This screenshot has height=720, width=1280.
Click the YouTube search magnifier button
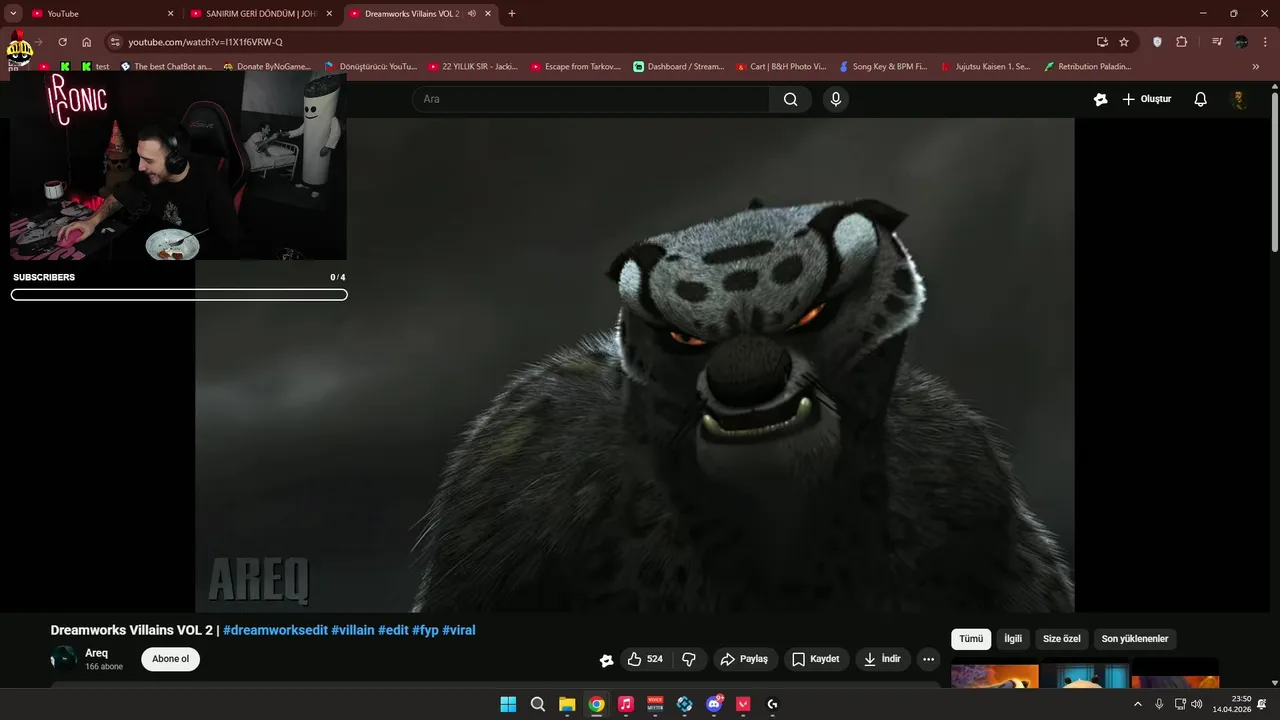coord(791,99)
